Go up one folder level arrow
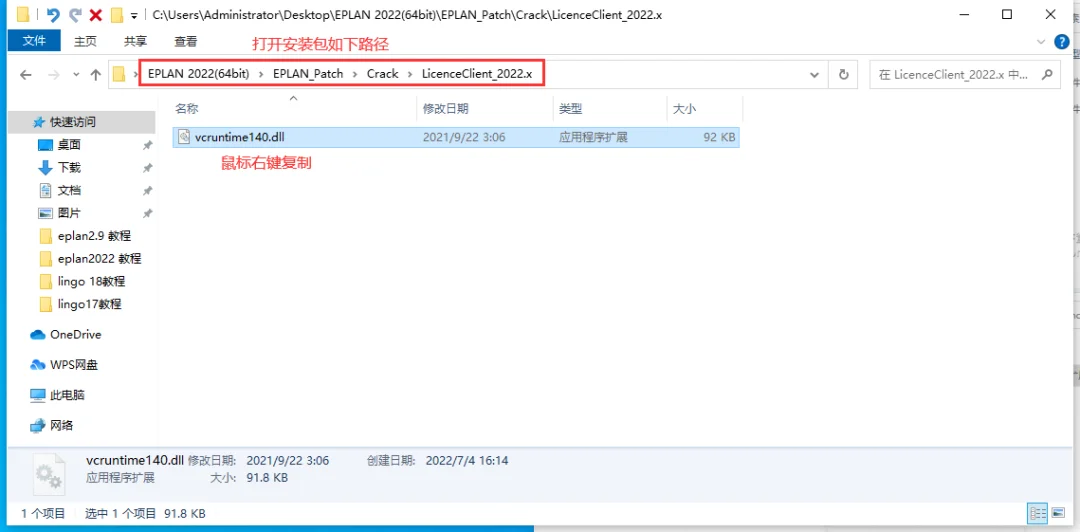Image resolution: width=1080 pixels, height=532 pixels. pyautogui.click(x=96, y=74)
